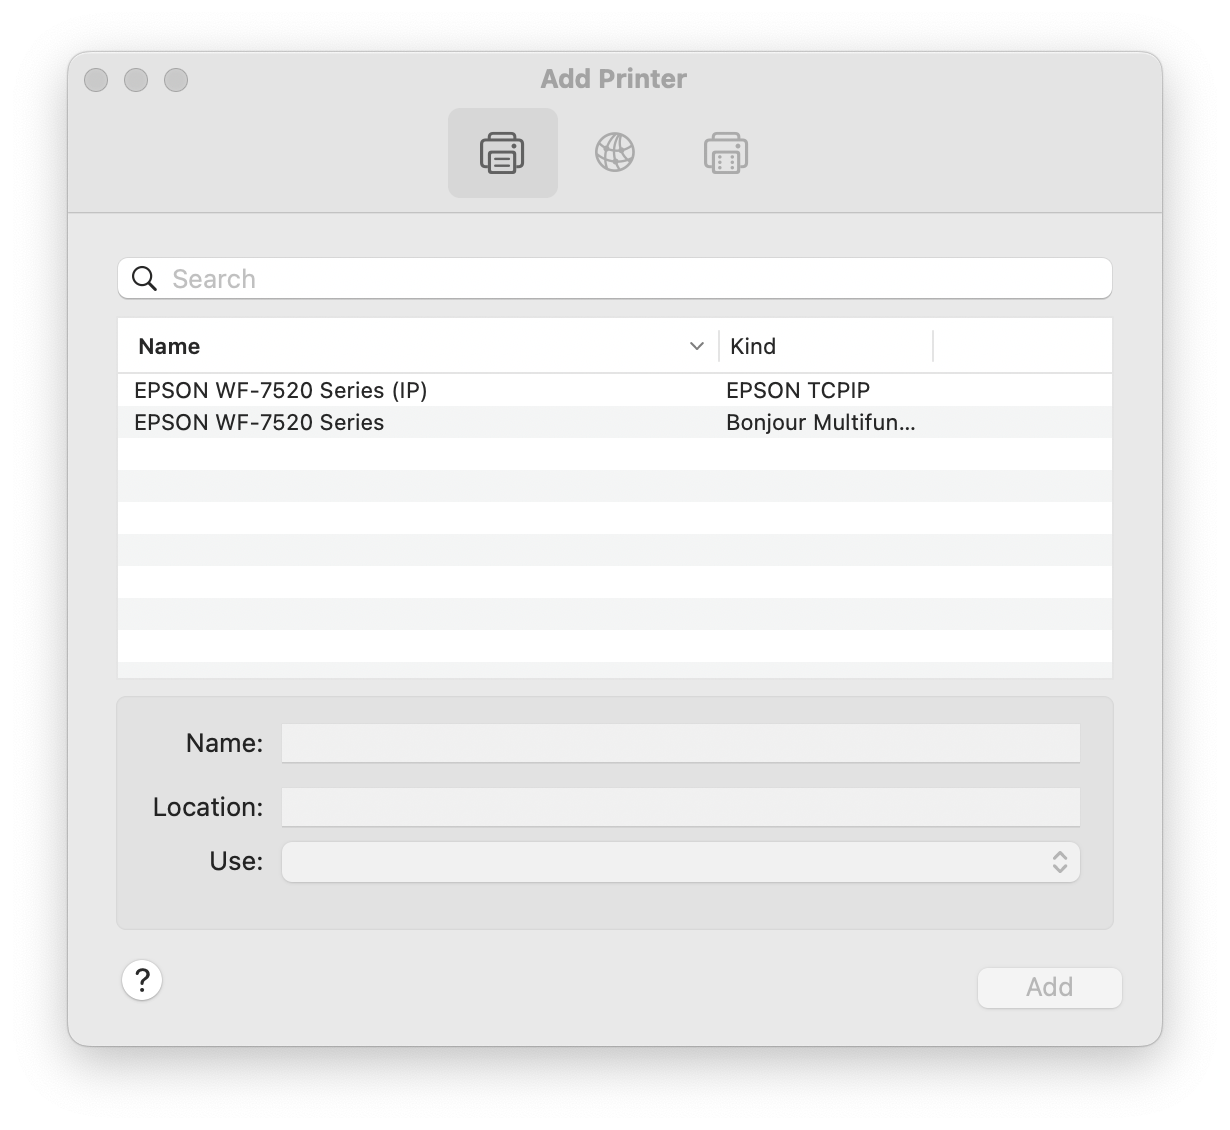Click the magnifying glass in the search field

click(144, 278)
